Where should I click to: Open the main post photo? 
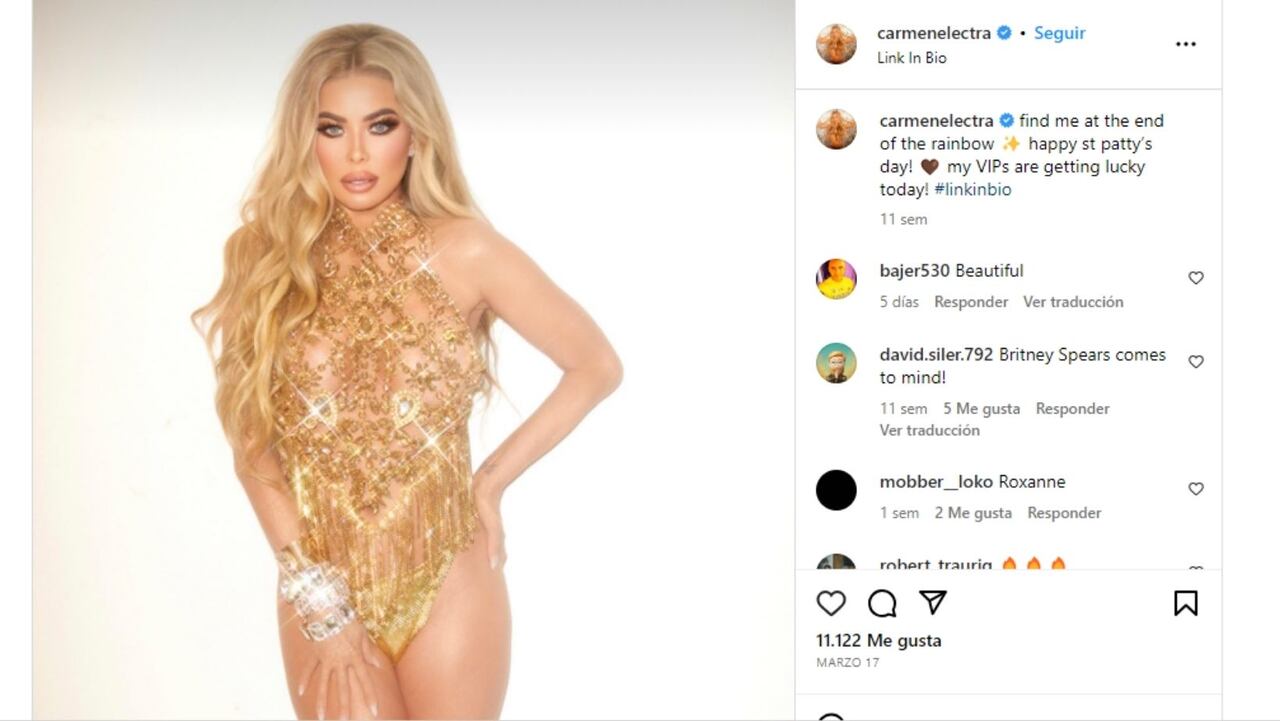tap(414, 360)
